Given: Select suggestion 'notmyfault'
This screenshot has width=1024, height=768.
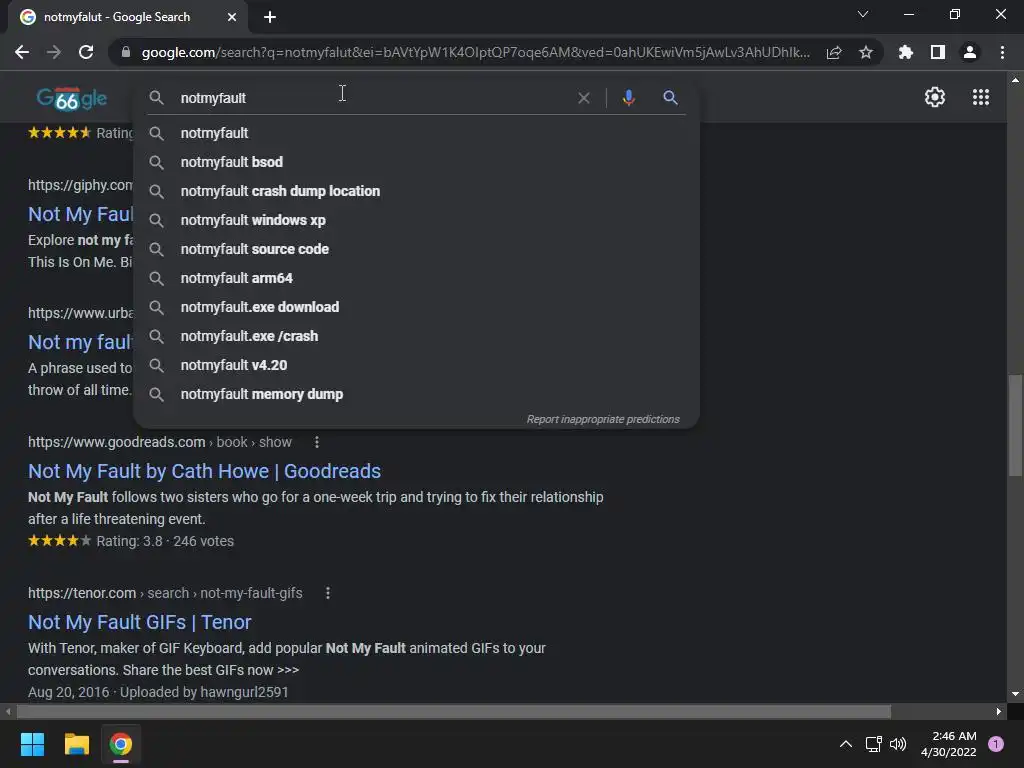Looking at the screenshot, I should click(417, 133).
